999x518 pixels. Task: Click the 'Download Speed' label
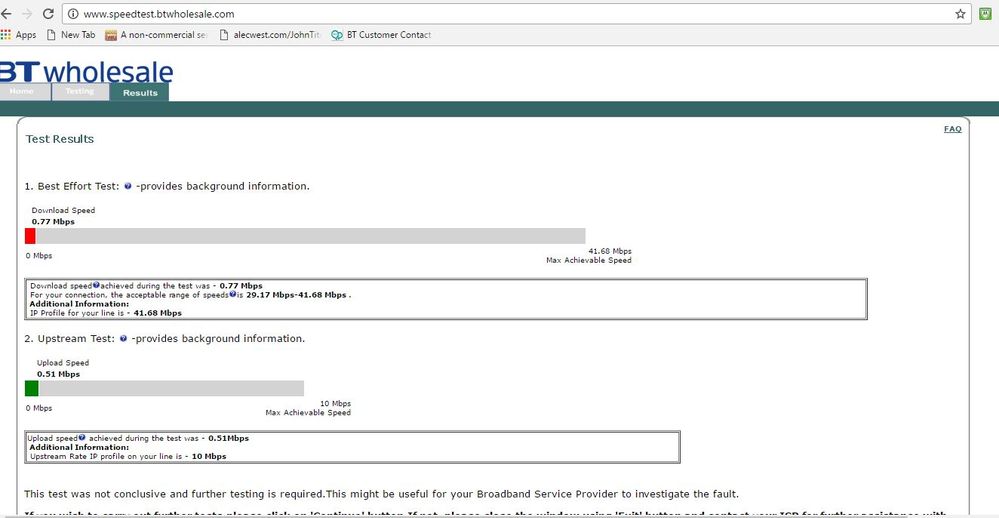63,210
